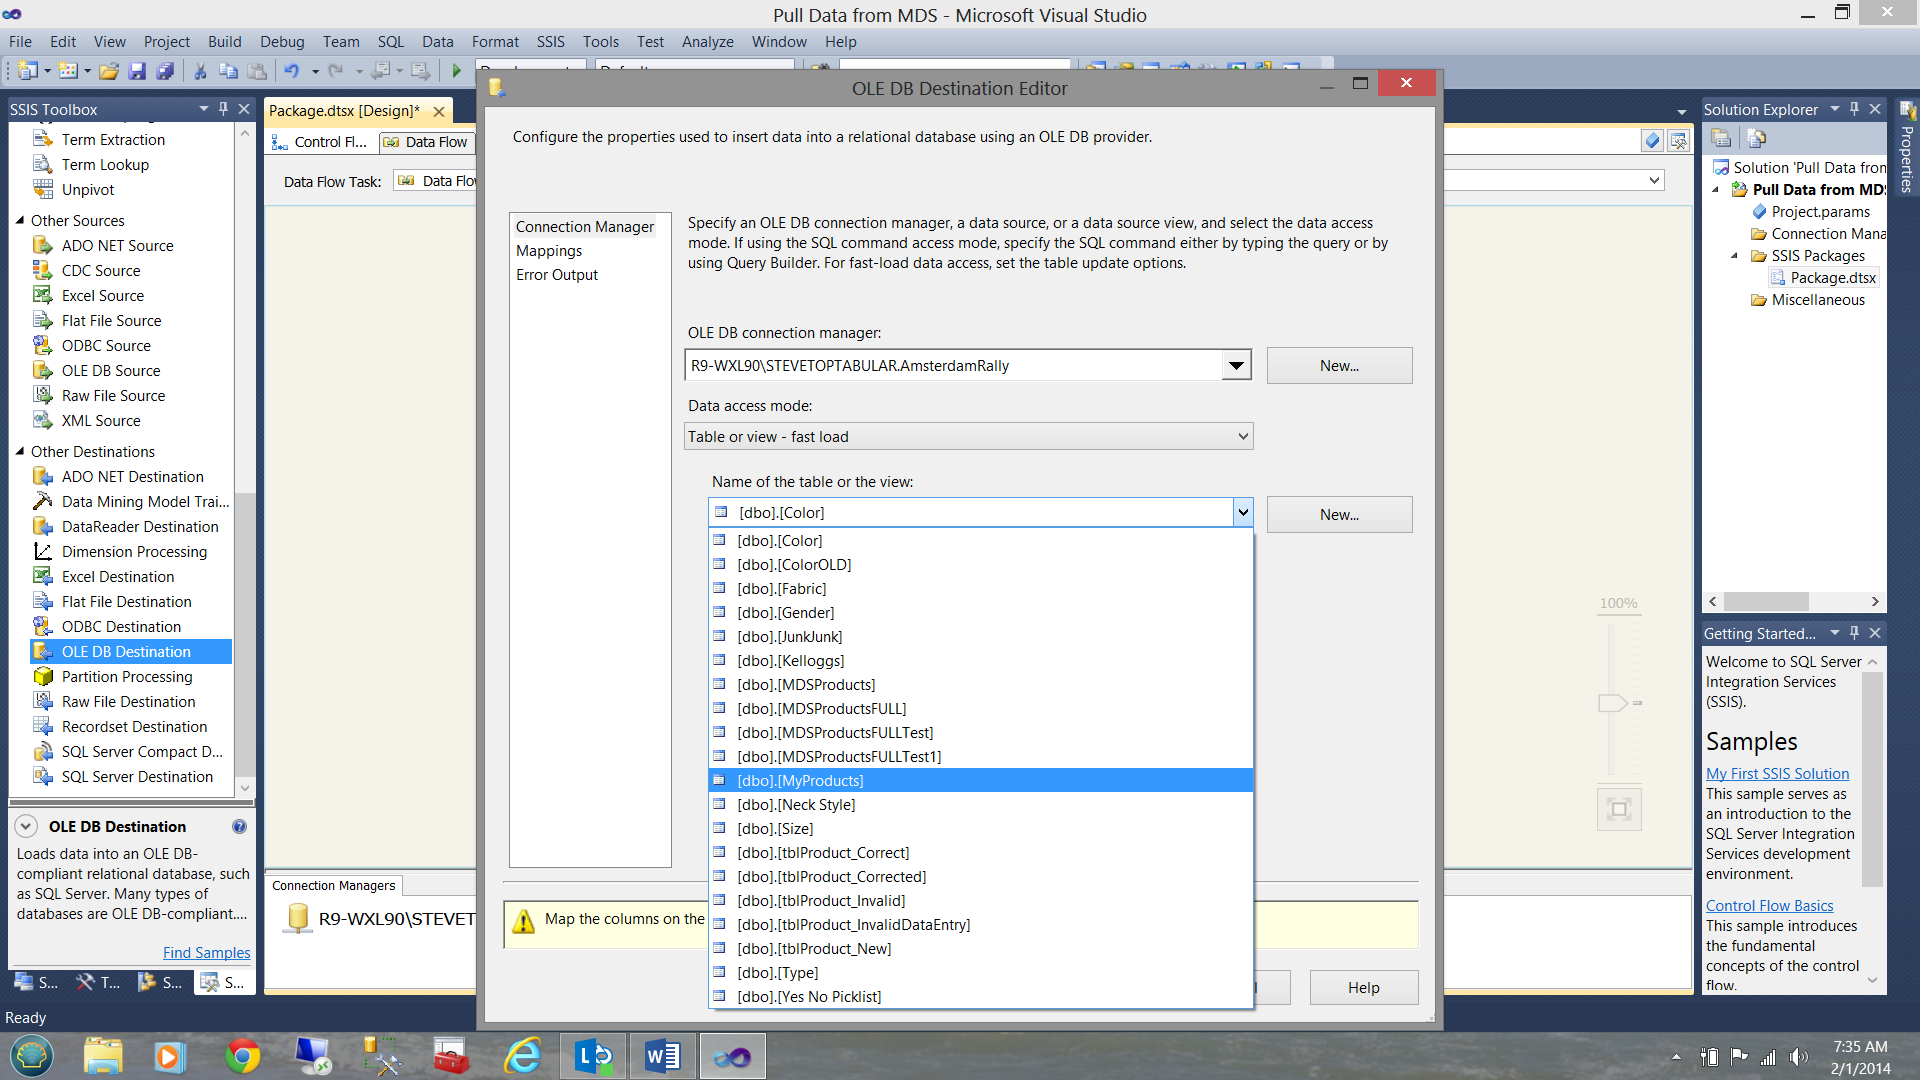Click the Save All toolbar icon

pyautogui.click(x=165, y=71)
